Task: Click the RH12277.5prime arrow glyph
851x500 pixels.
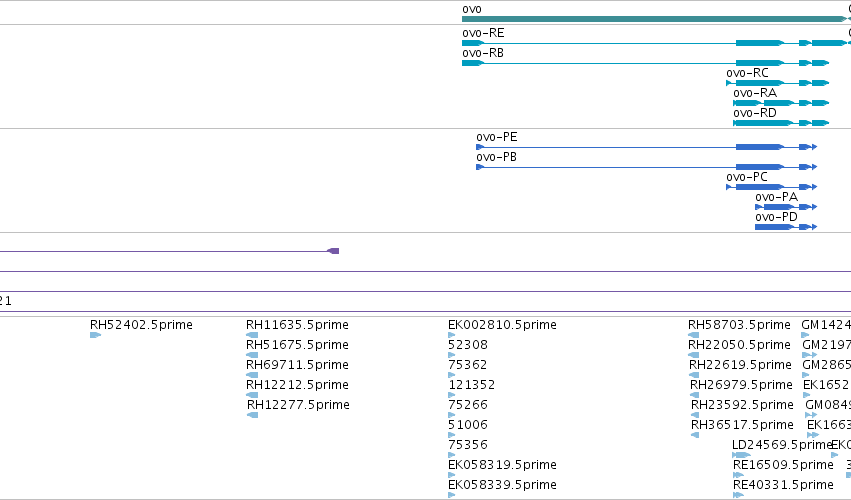Action: tap(252, 415)
